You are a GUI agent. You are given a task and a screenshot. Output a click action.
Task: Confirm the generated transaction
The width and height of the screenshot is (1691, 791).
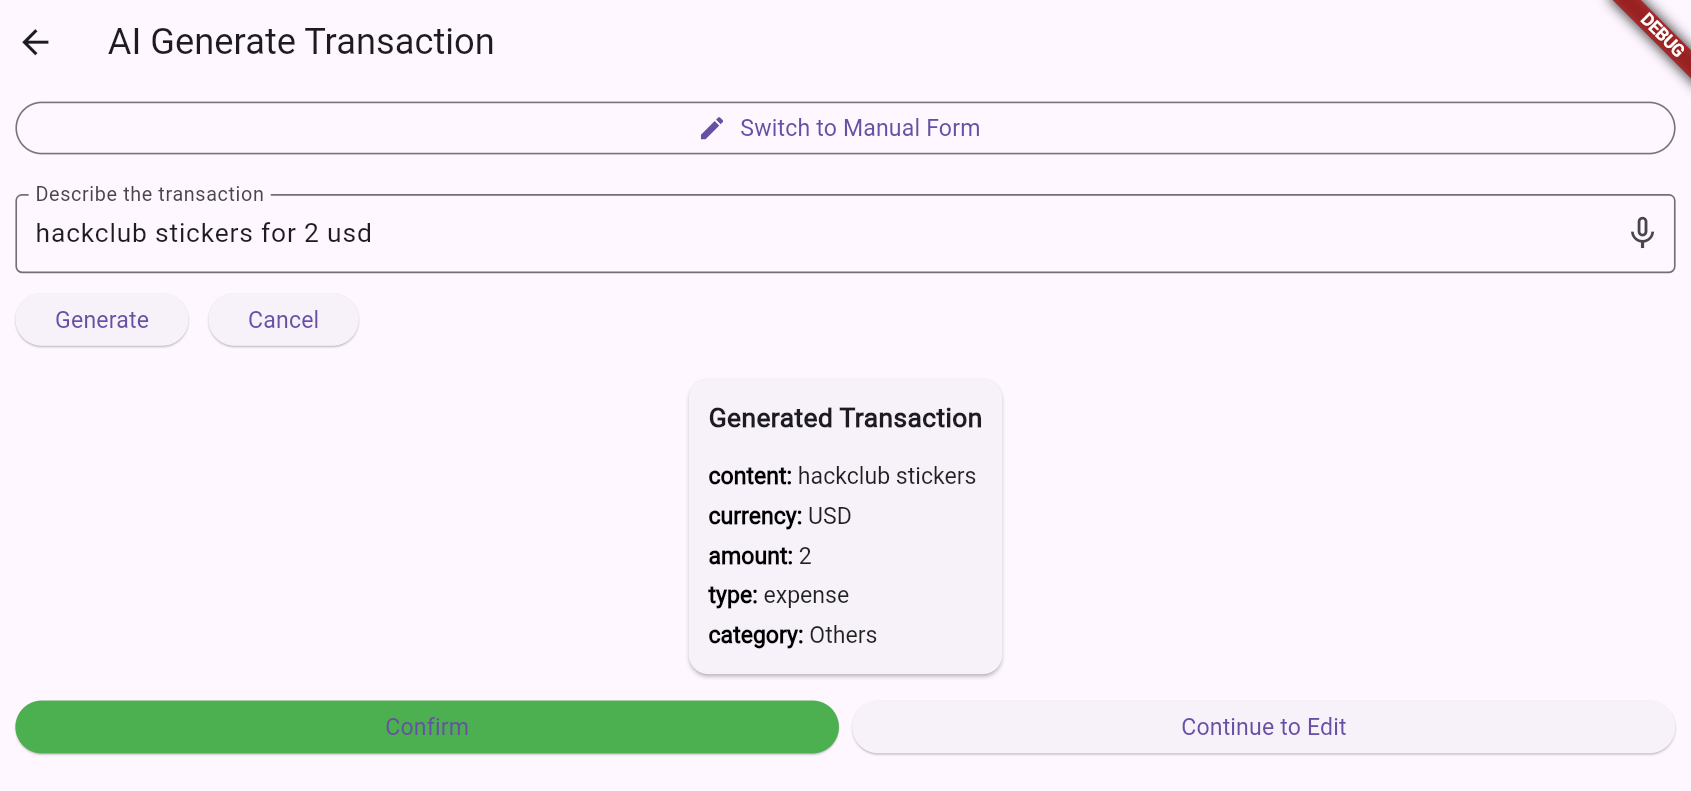[427, 727]
